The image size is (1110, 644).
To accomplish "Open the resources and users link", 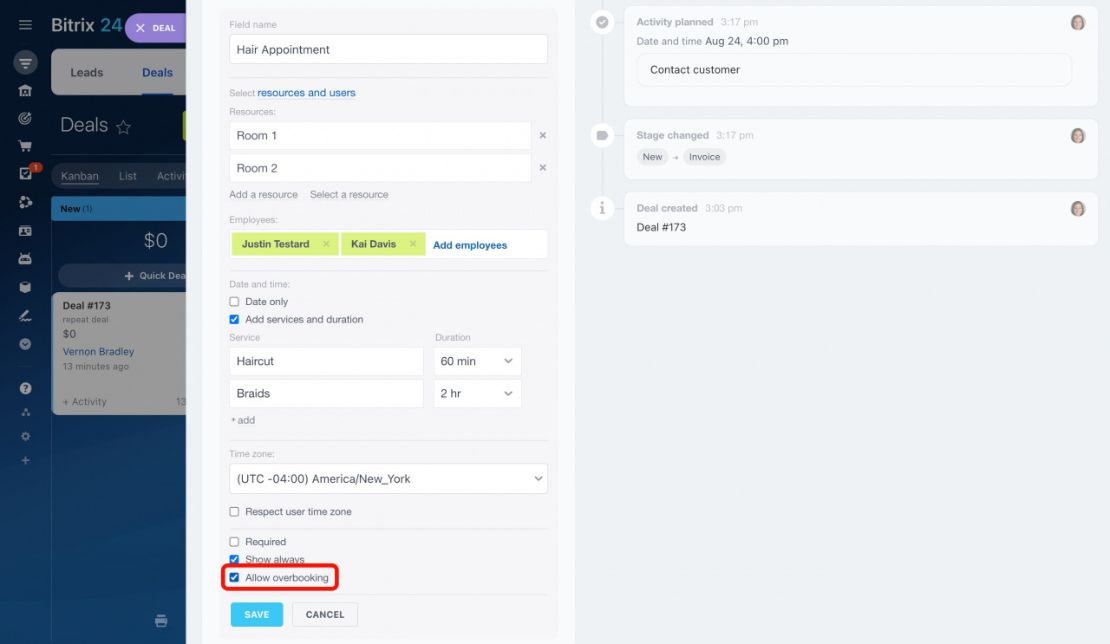I will [x=306, y=93].
